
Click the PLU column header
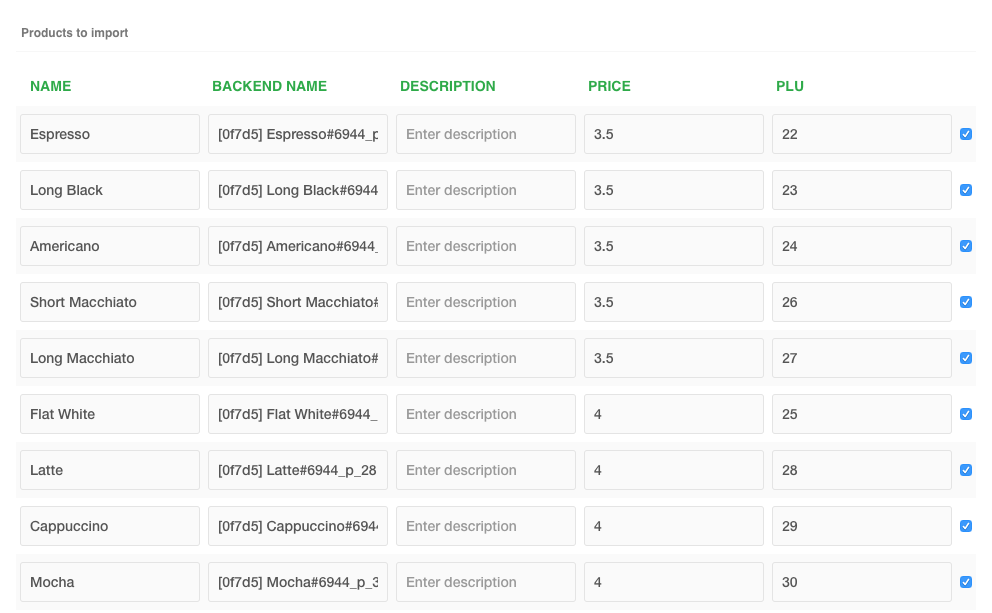pyautogui.click(x=790, y=86)
